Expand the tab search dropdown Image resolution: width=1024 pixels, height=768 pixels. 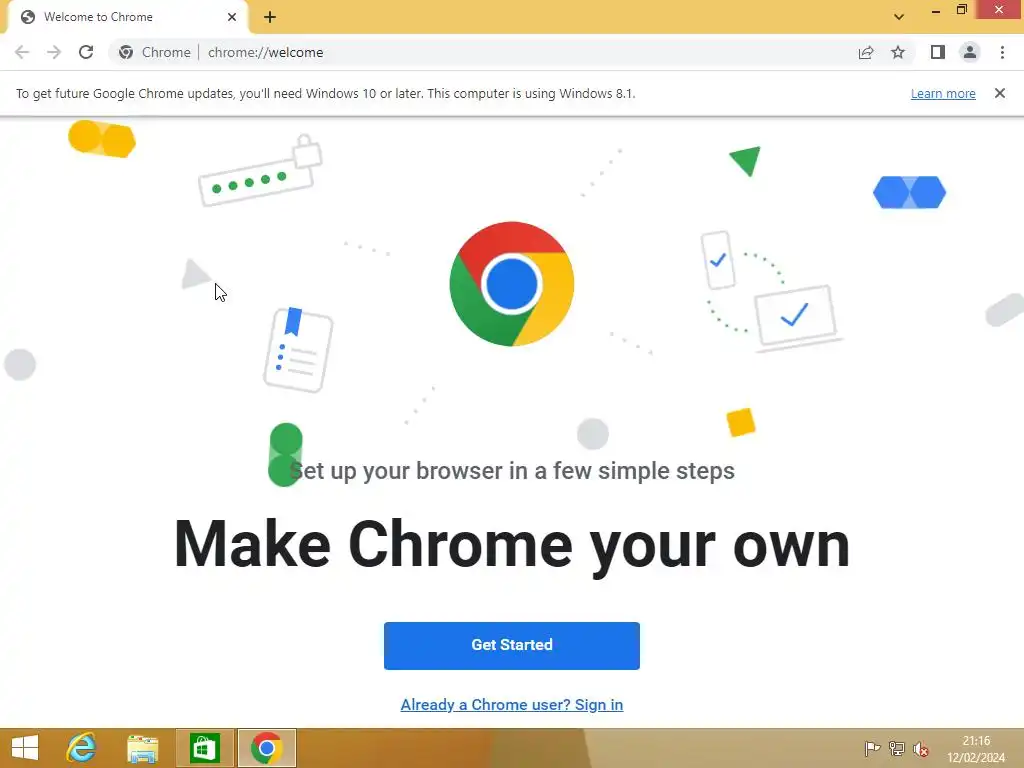point(899,17)
